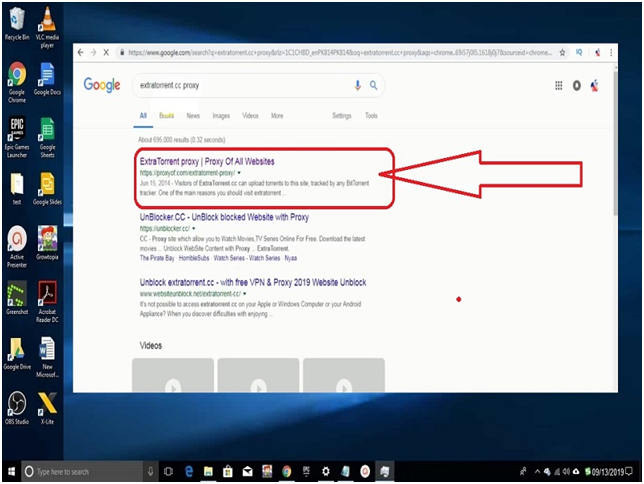Open X-Lite desktop icon
Image resolution: width=644 pixels, height=484 pixels.
[47, 408]
